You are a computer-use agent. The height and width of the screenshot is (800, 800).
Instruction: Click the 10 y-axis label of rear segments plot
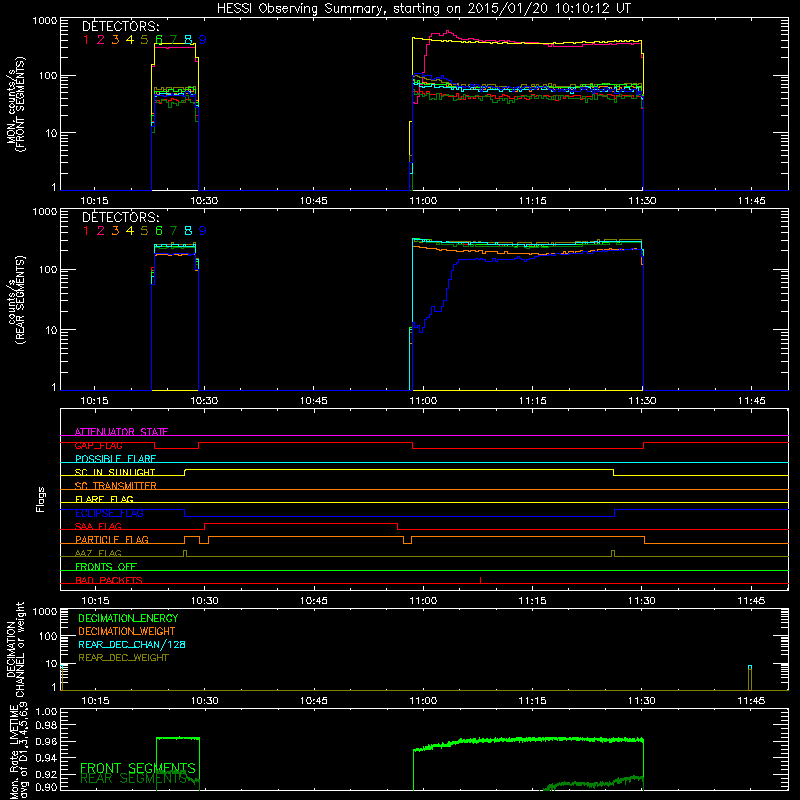pos(51,330)
